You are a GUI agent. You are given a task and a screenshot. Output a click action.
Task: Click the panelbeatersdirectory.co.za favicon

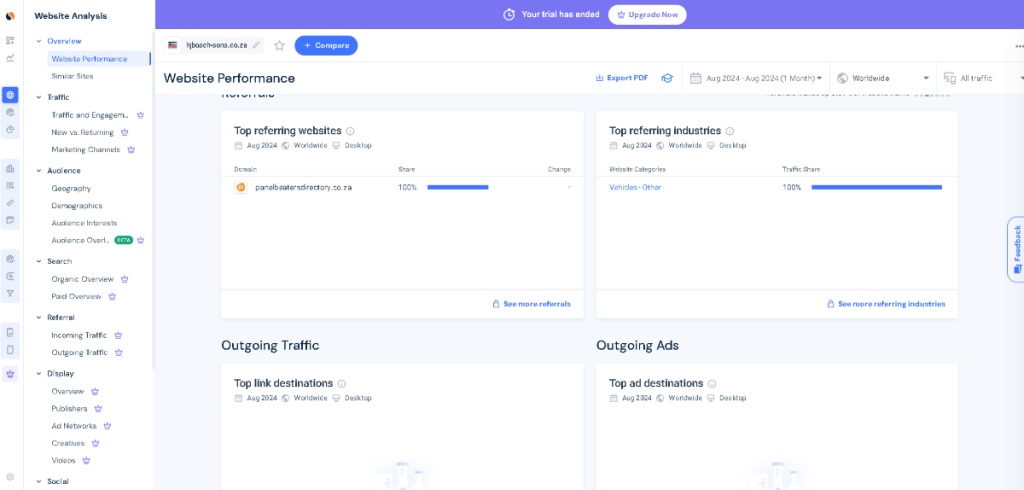(x=241, y=187)
